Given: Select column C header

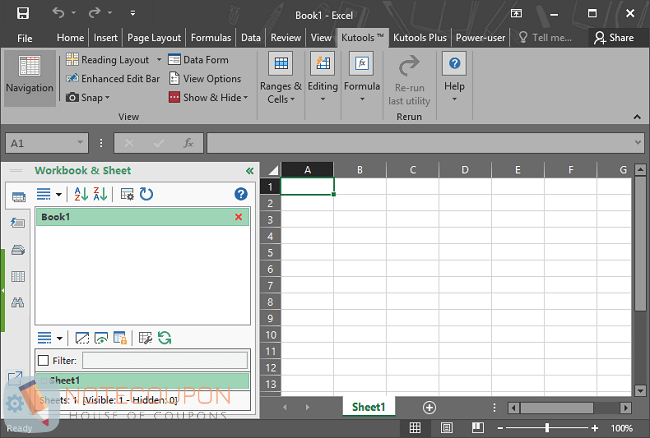Looking at the screenshot, I should [412, 169].
